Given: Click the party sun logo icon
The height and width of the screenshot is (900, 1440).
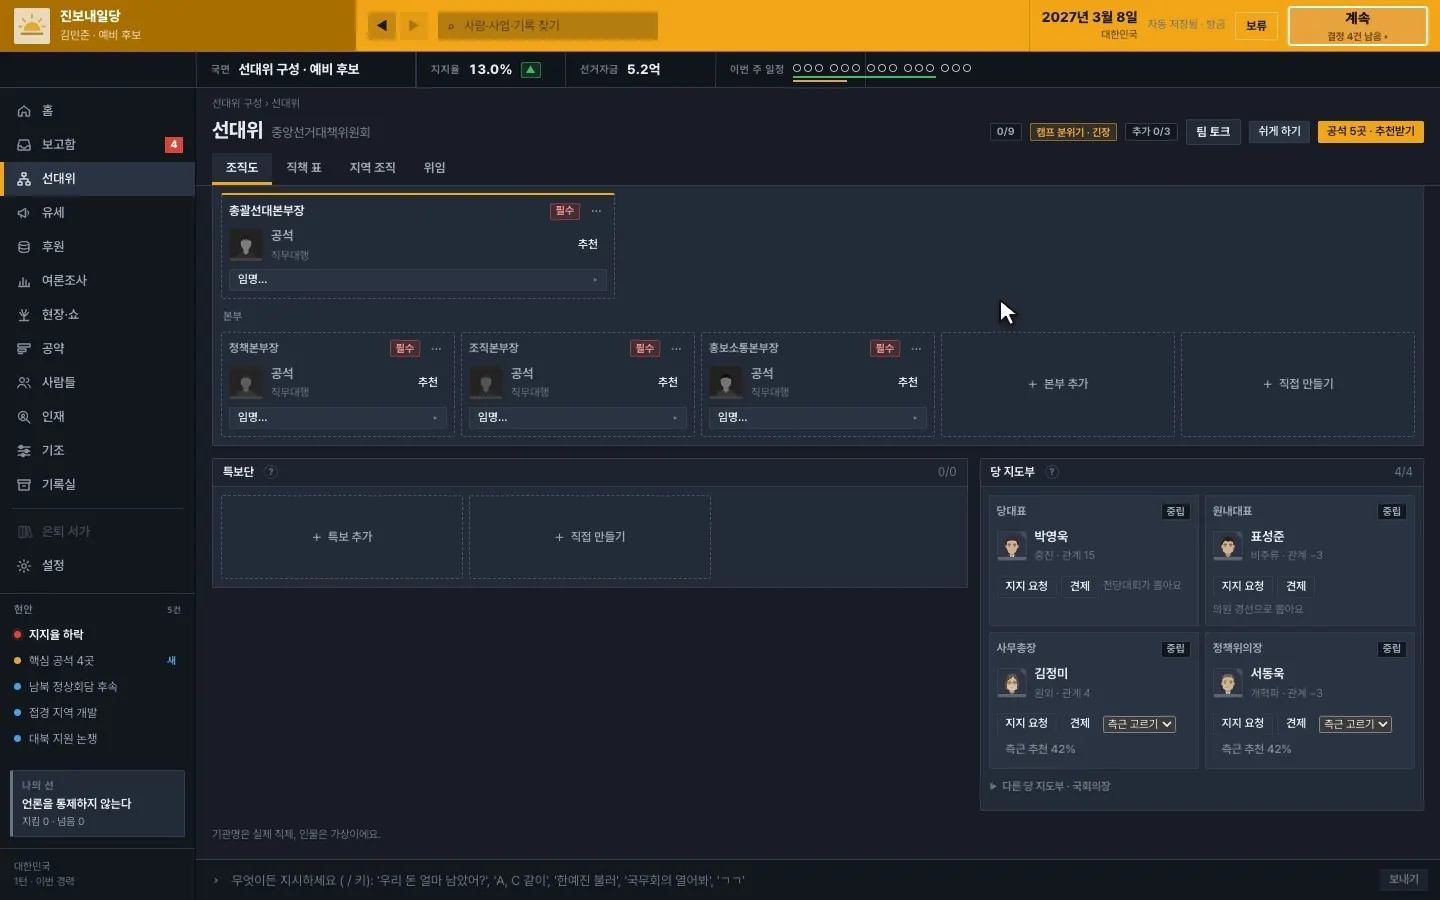Looking at the screenshot, I should coord(32,26).
